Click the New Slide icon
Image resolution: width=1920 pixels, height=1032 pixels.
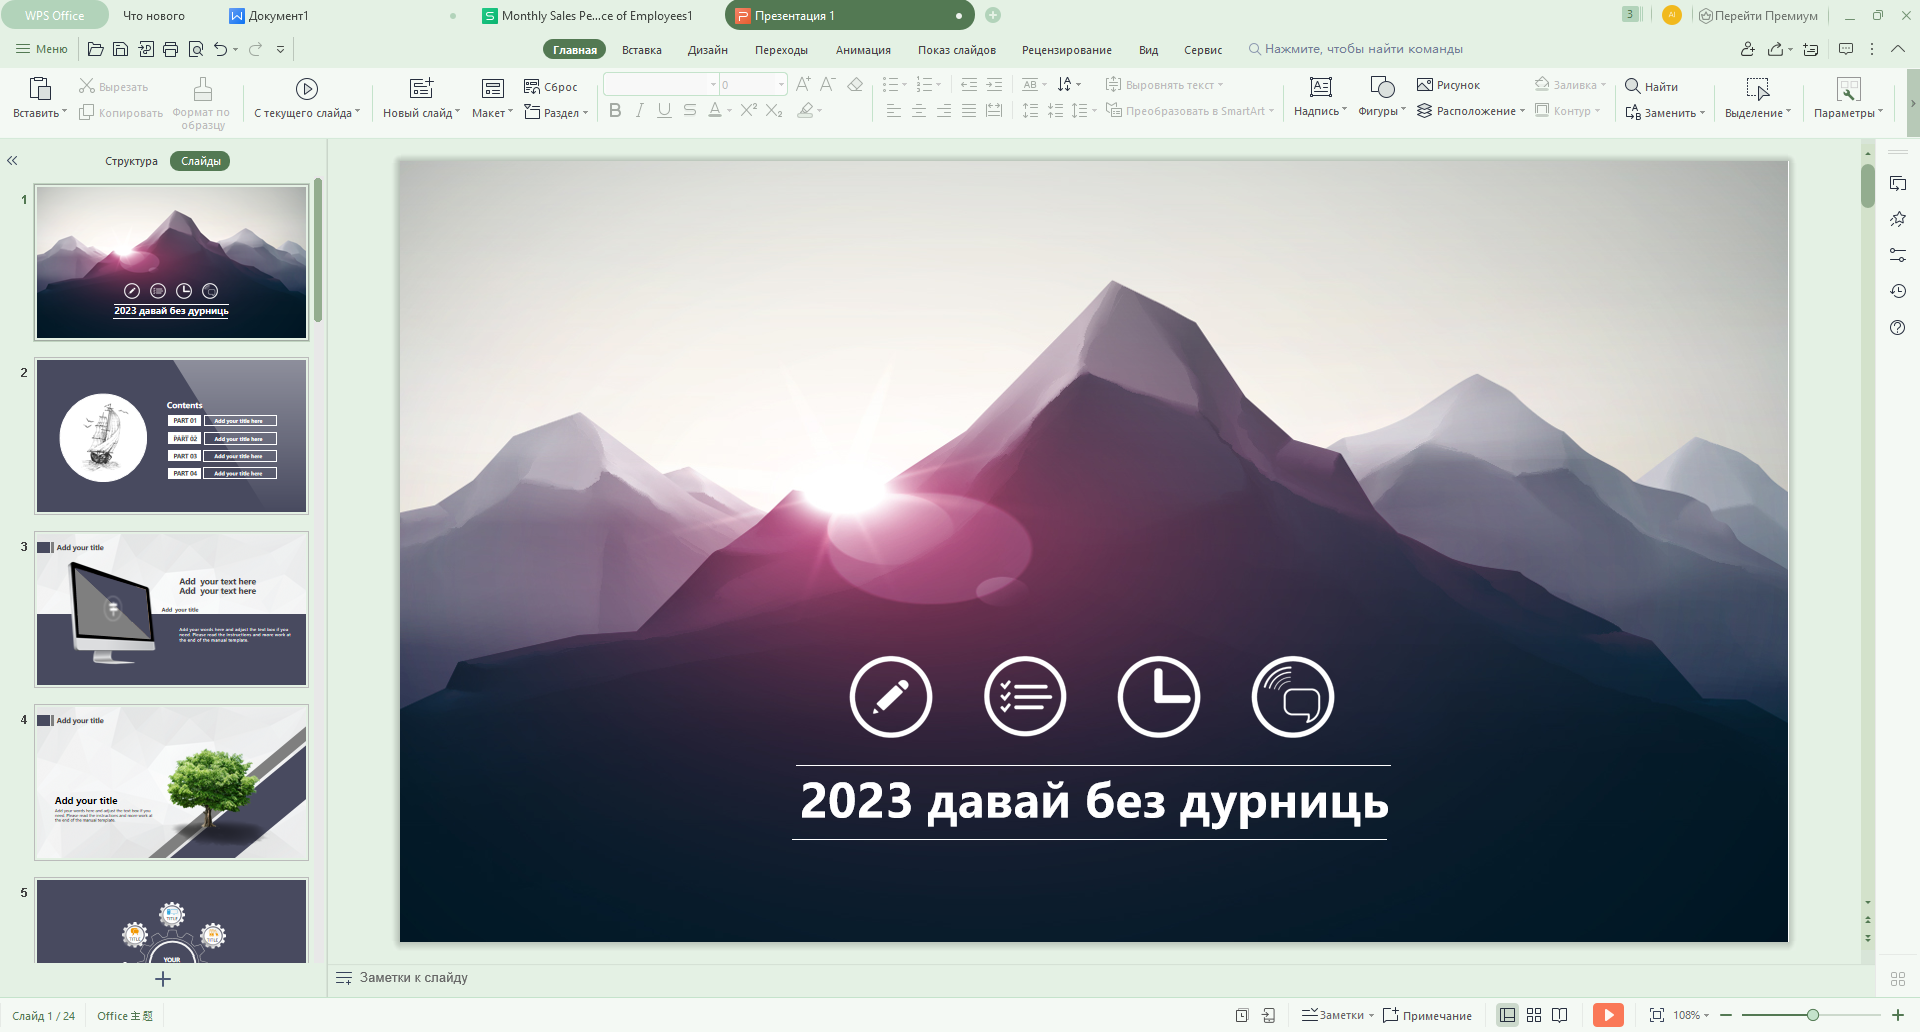421,89
